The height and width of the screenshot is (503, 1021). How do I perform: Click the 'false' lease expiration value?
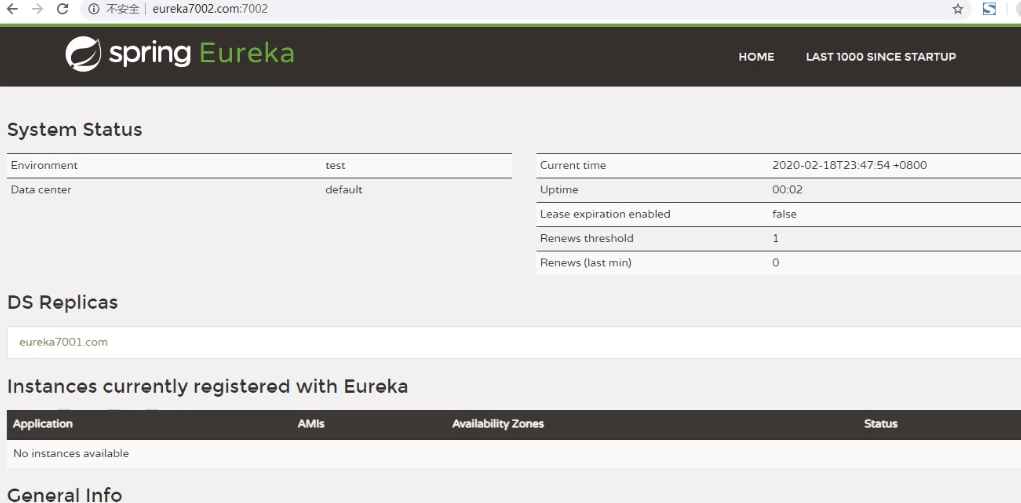coord(784,214)
